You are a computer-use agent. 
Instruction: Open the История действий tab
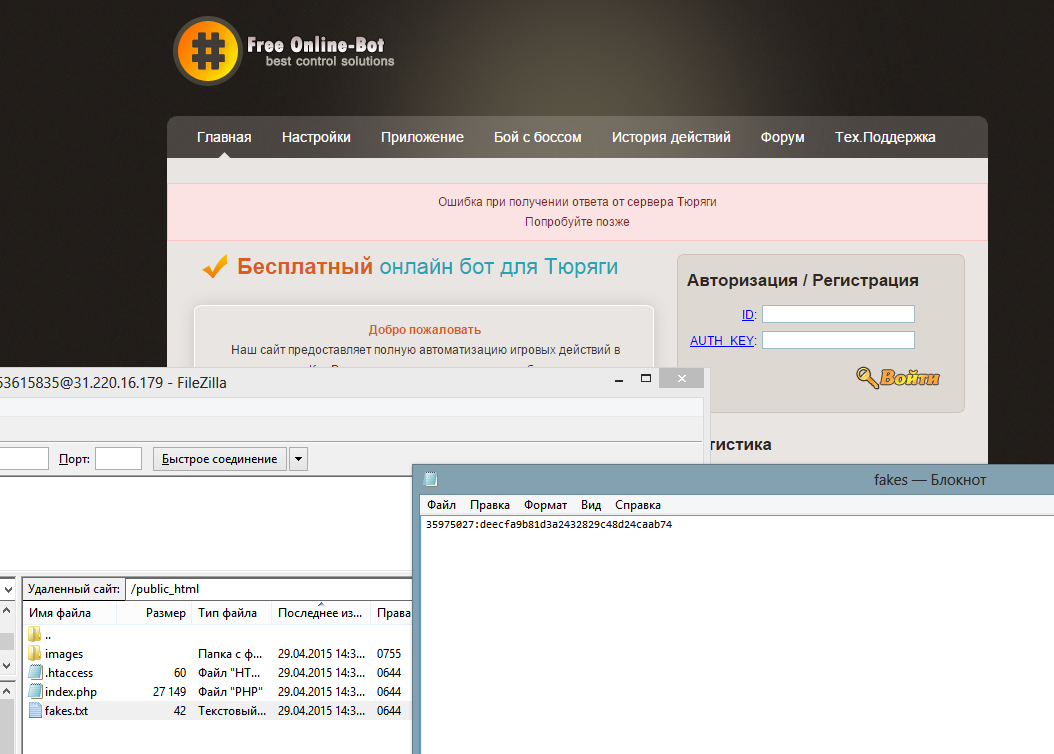[671, 137]
